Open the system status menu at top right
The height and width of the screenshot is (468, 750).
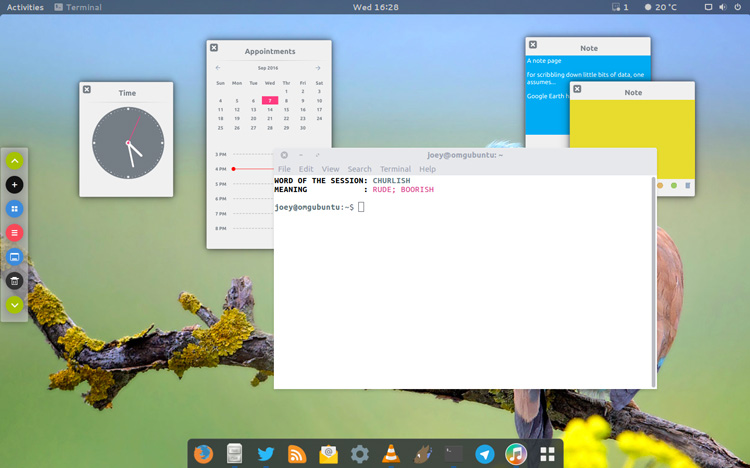723,7
